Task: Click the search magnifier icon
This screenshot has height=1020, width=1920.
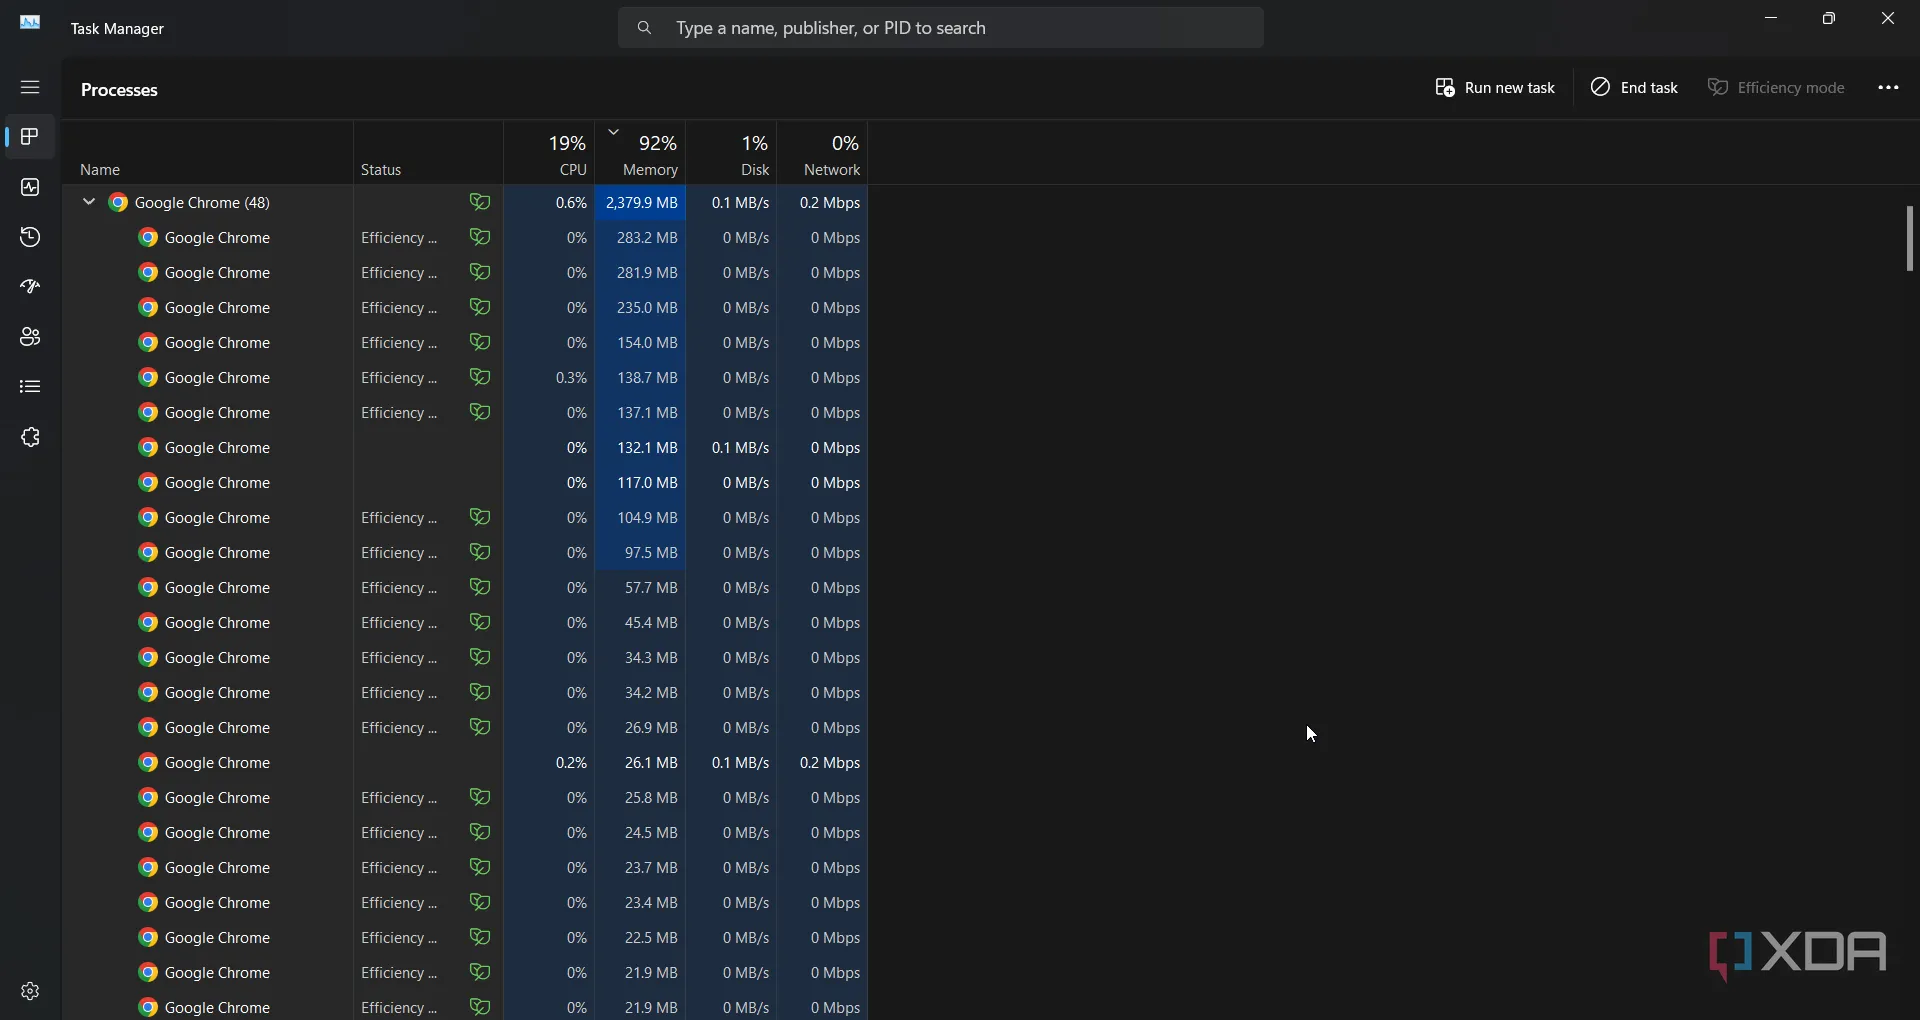Action: (x=645, y=28)
